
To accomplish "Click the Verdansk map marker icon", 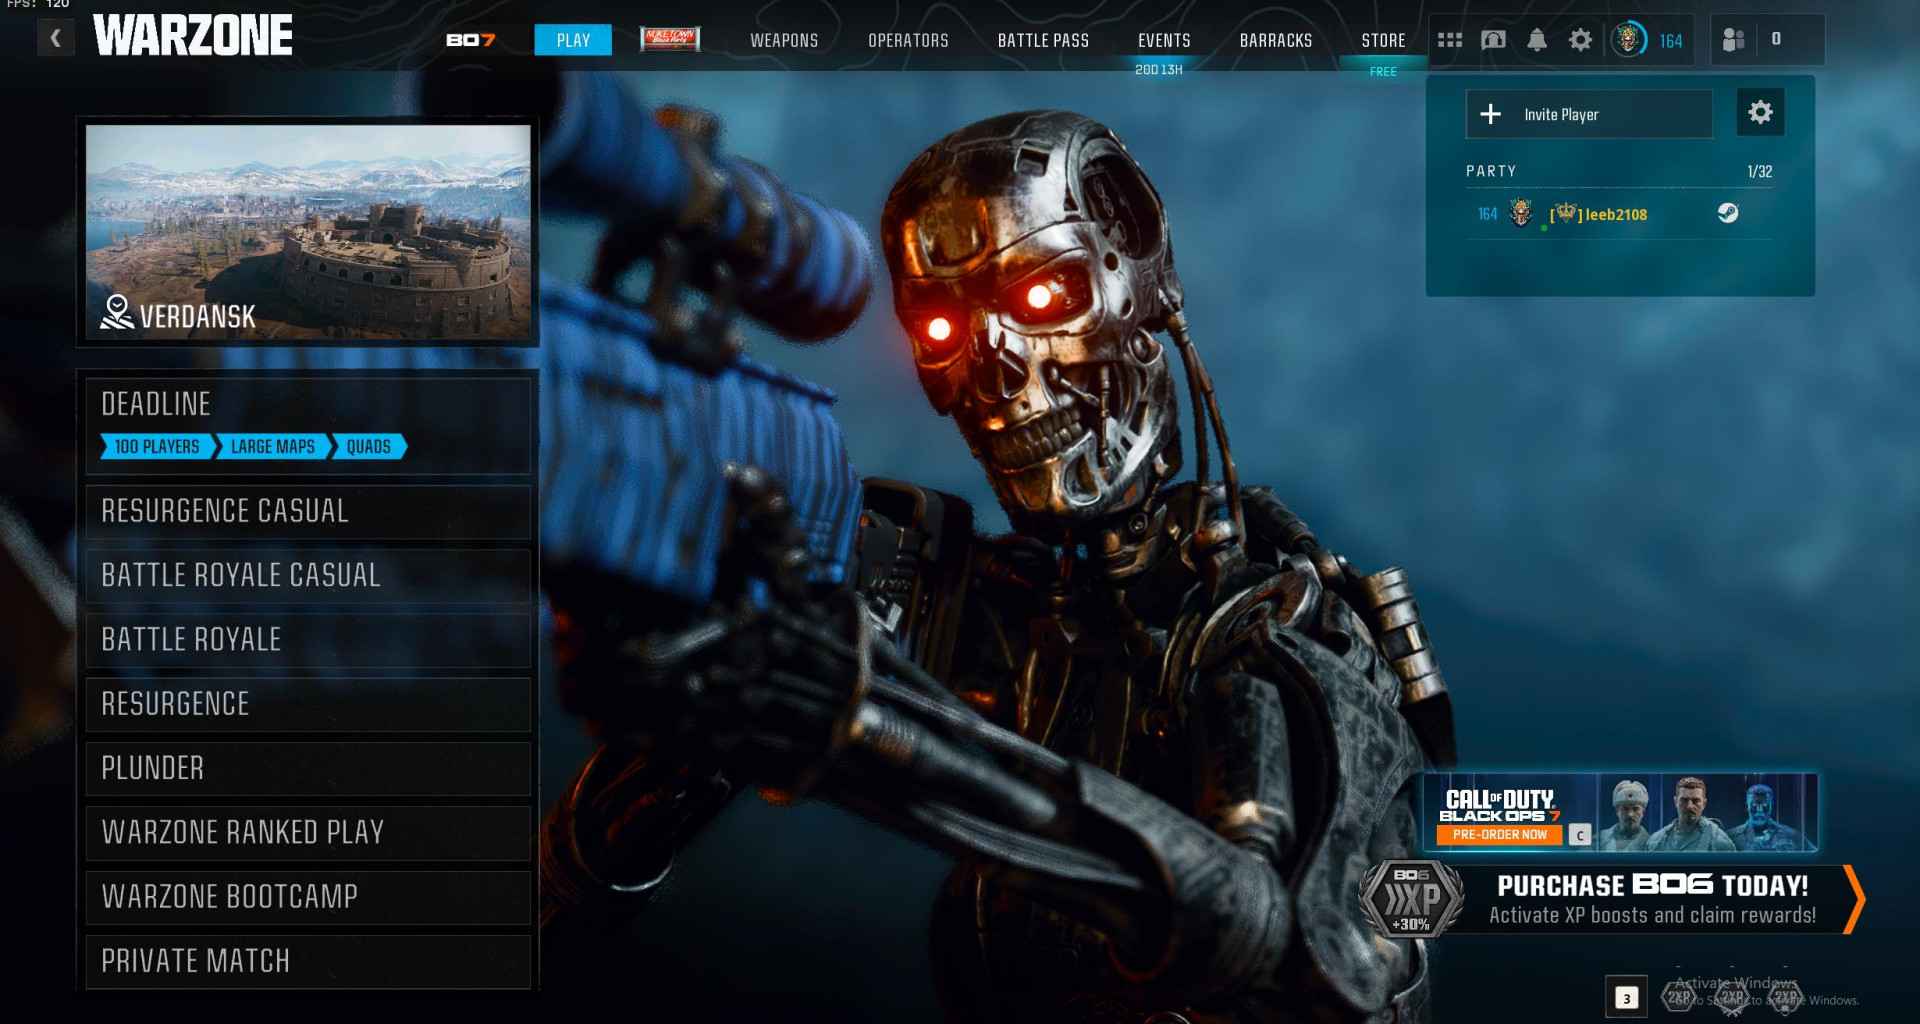I will pyautogui.click(x=117, y=313).
